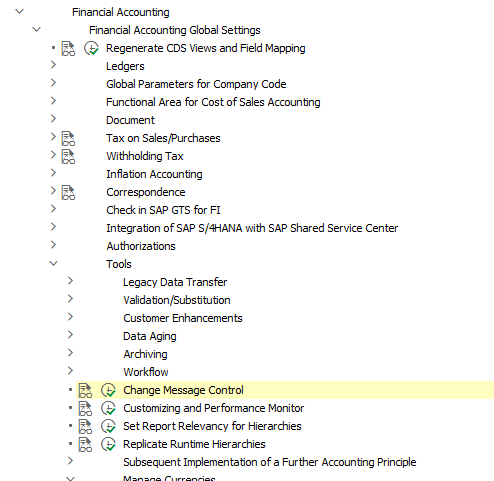Collapse the Financial Accounting node

tap(20, 12)
